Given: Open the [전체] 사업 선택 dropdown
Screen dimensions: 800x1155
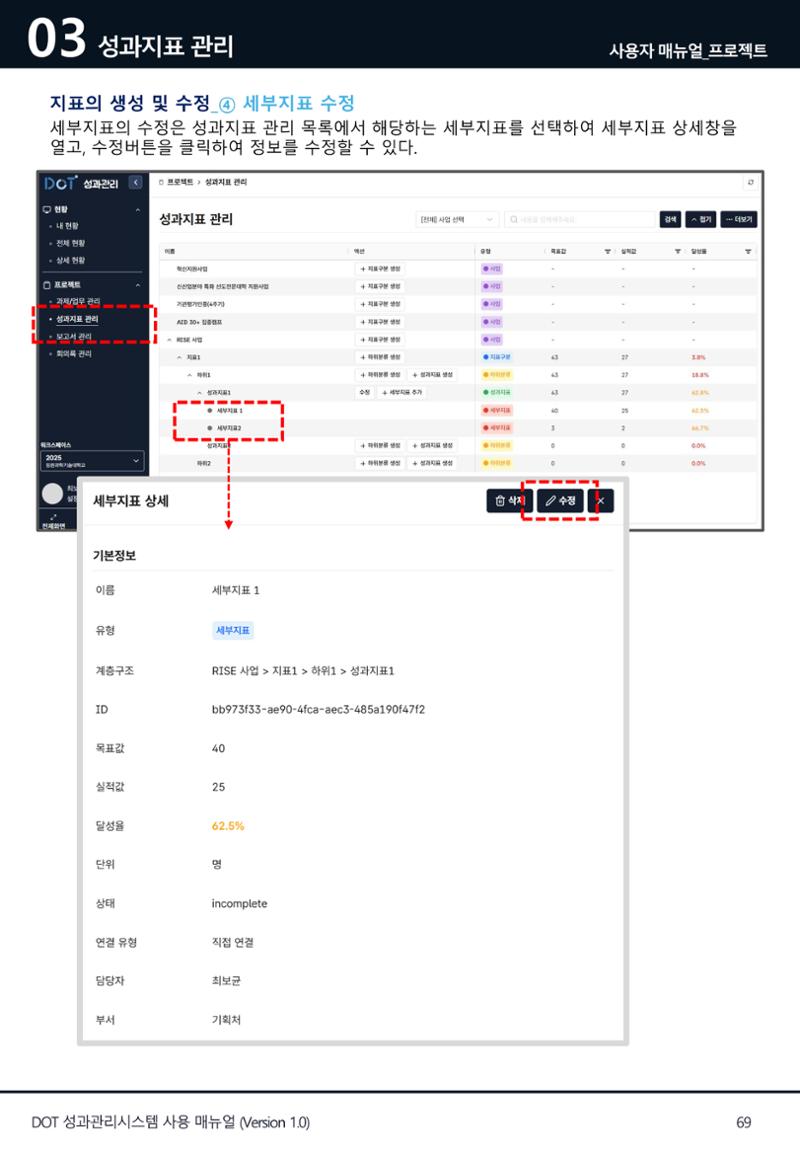Looking at the screenshot, I should click(457, 220).
